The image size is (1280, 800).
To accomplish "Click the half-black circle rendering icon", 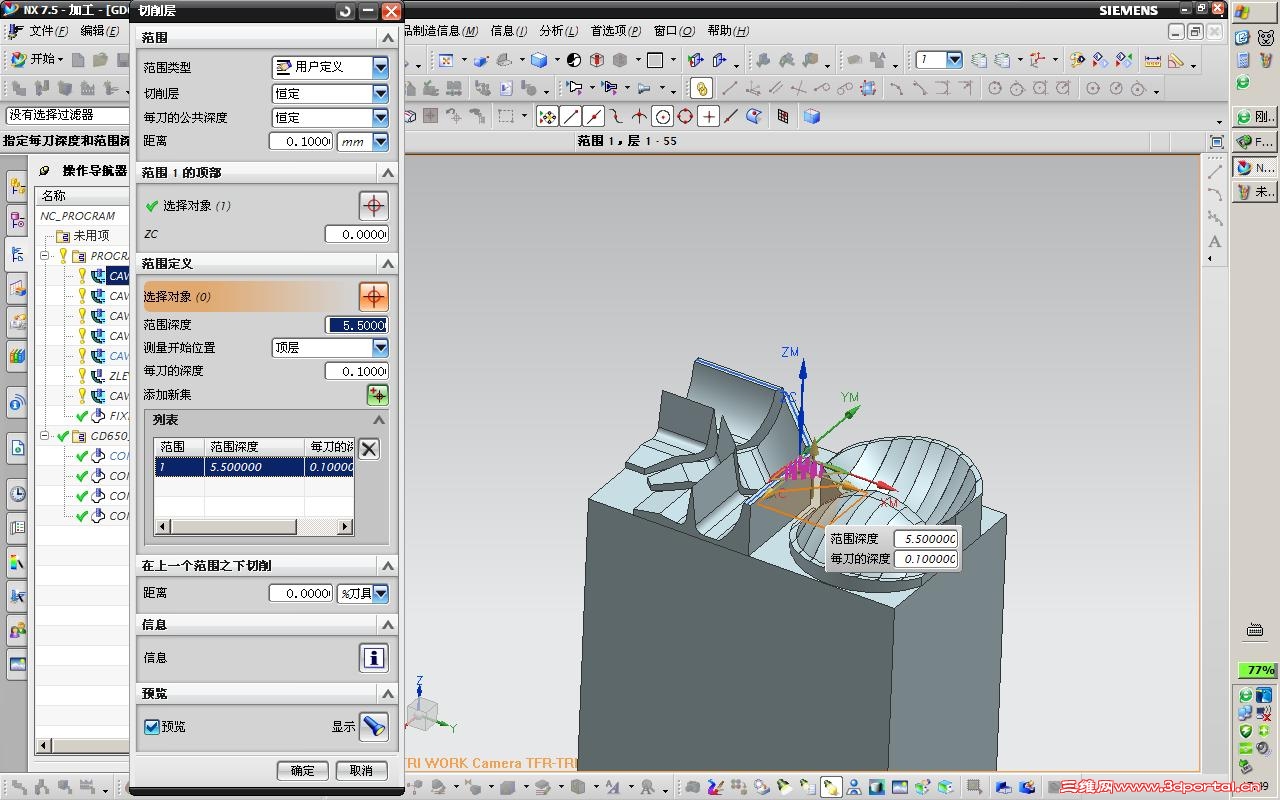I will click(574, 60).
